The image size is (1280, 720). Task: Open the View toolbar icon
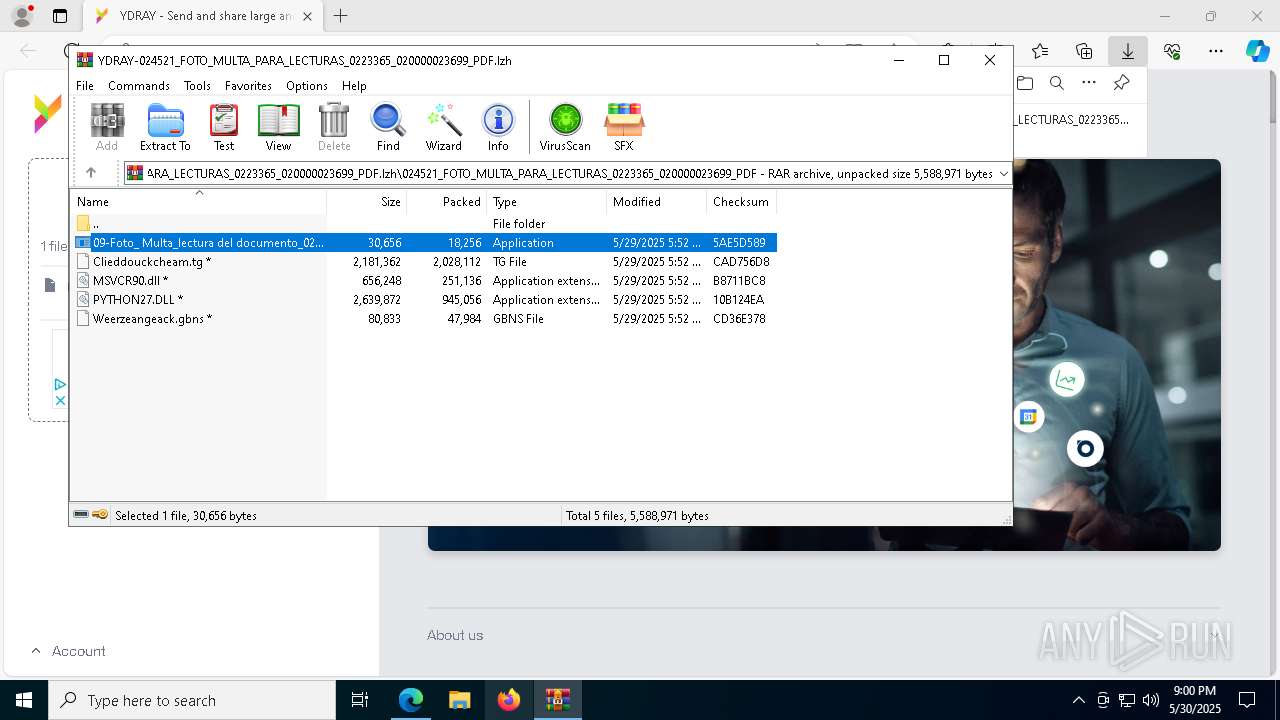tap(278, 127)
